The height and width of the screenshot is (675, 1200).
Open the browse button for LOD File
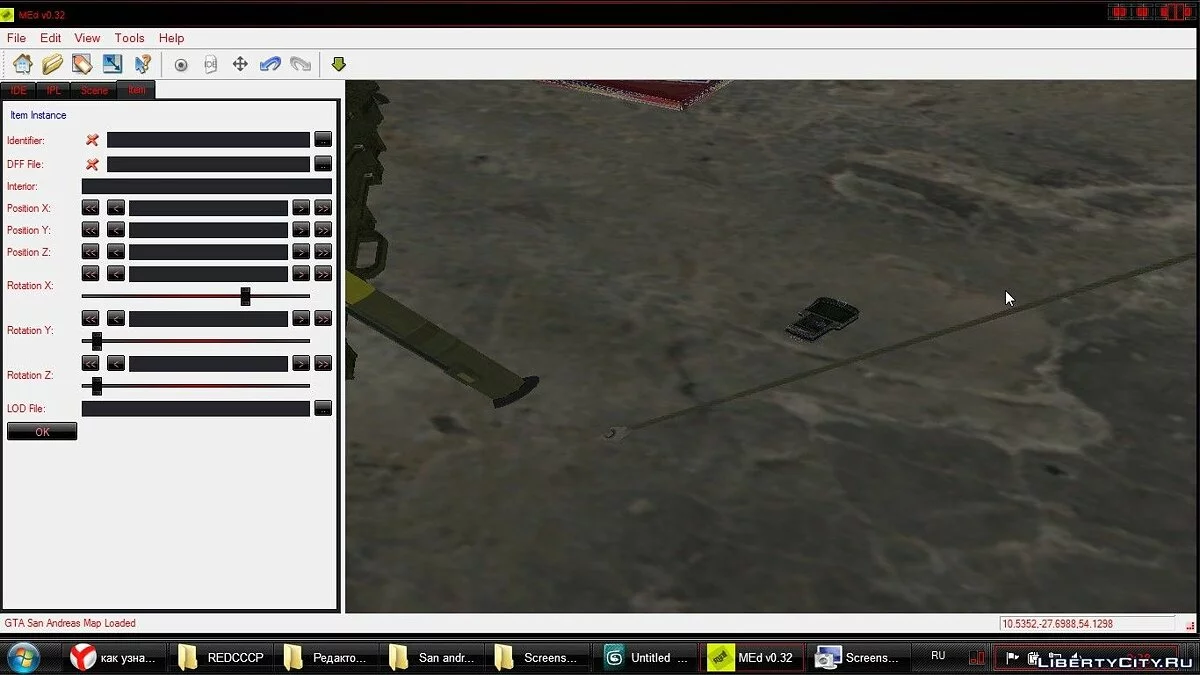coord(323,408)
